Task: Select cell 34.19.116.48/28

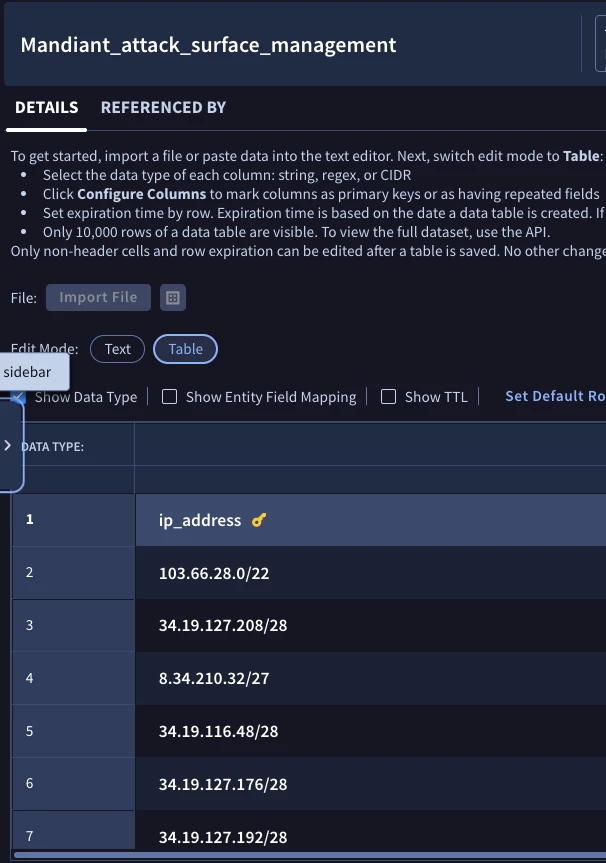Action: point(370,731)
